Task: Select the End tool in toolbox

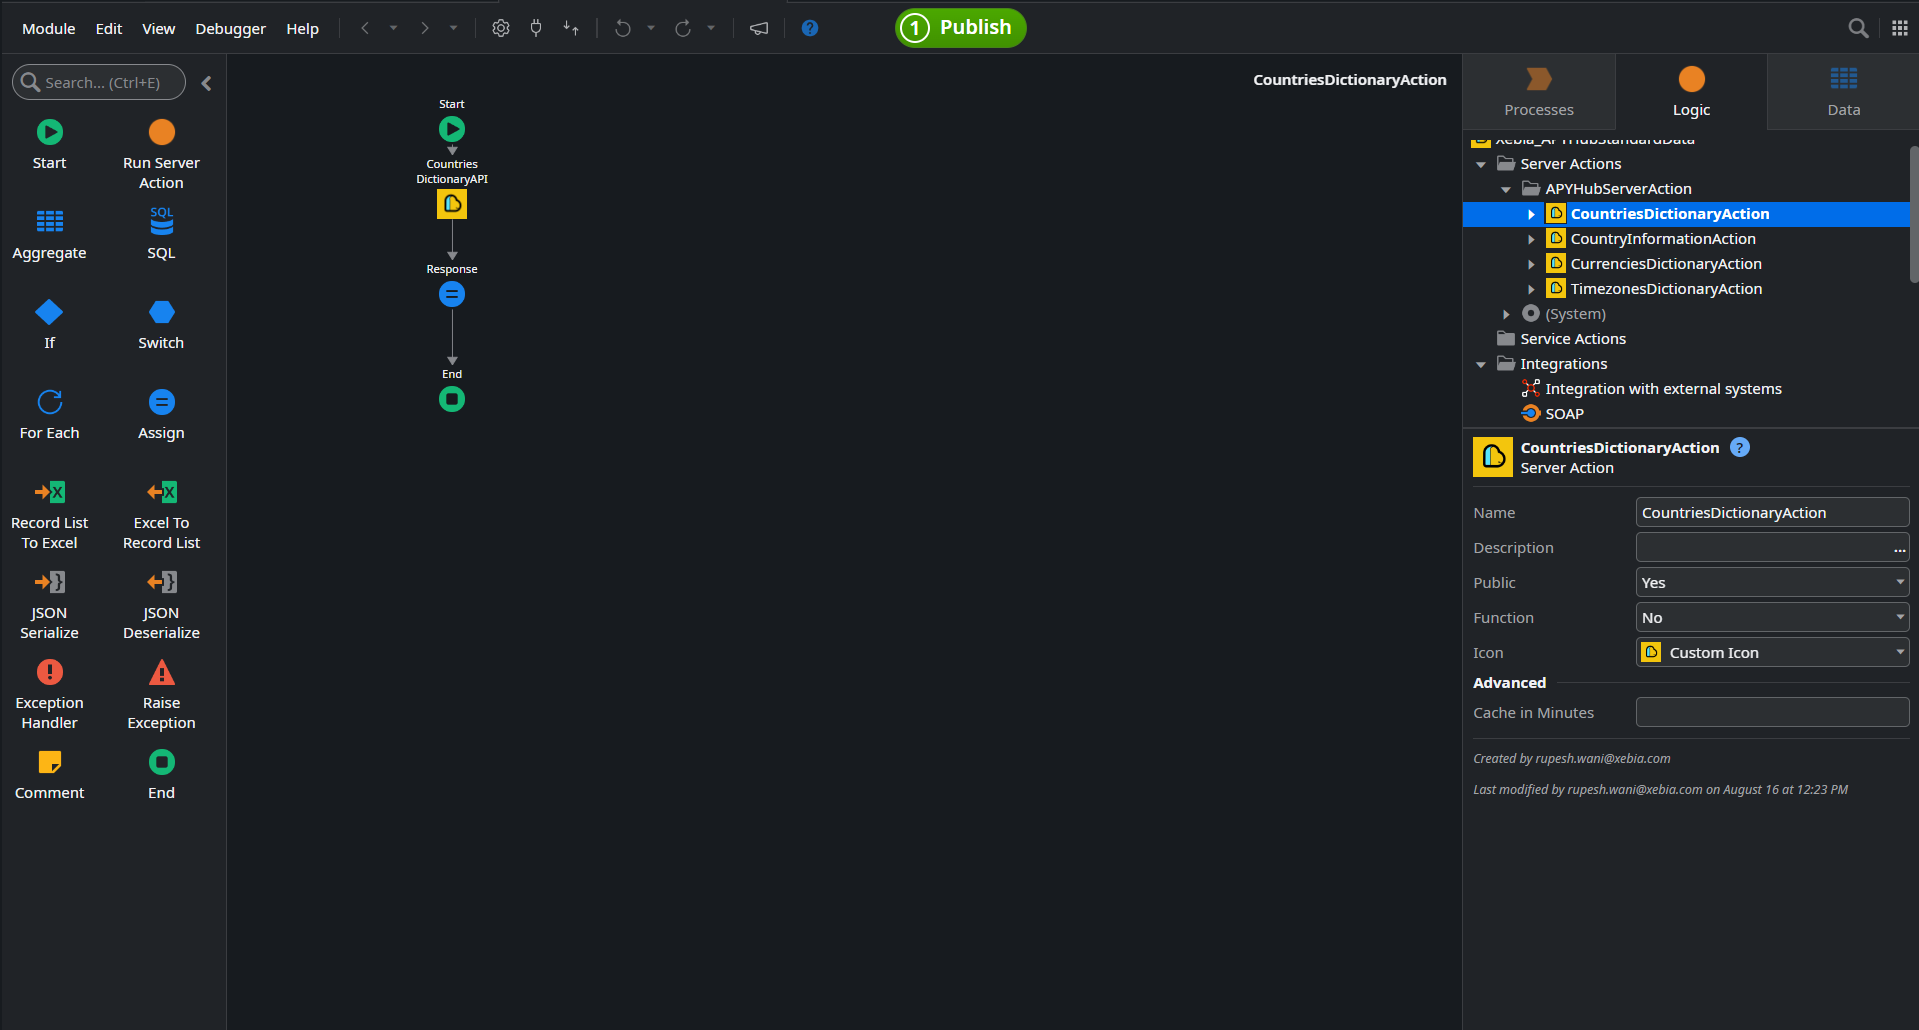Action: (x=161, y=774)
